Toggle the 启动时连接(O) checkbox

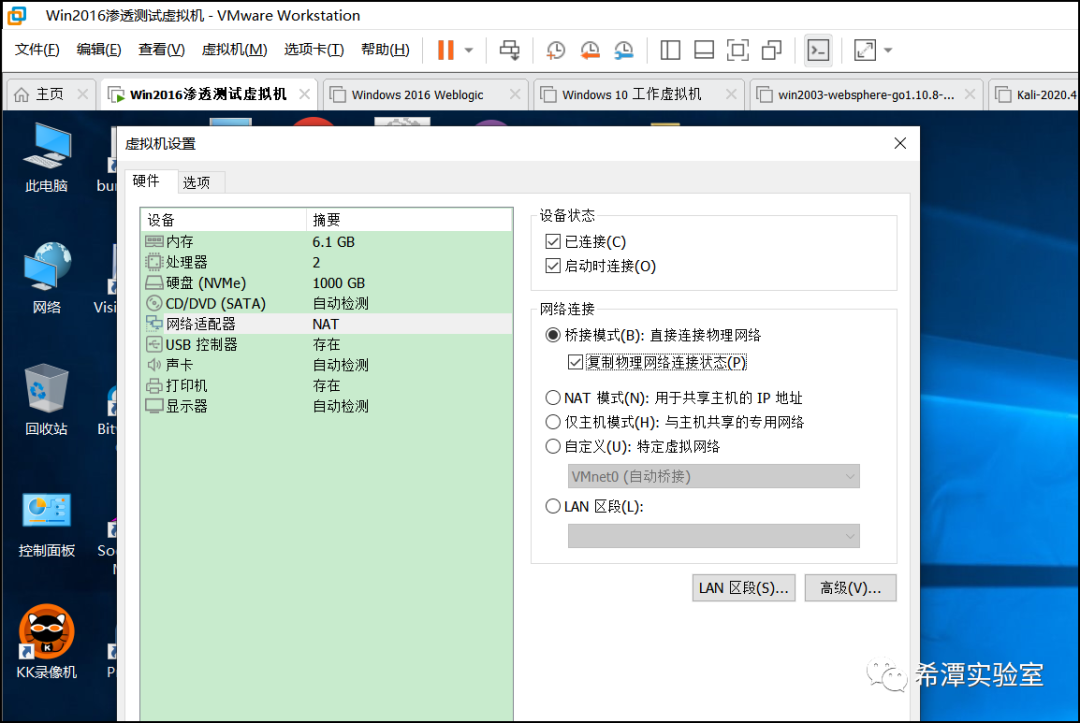[x=552, y=266]
